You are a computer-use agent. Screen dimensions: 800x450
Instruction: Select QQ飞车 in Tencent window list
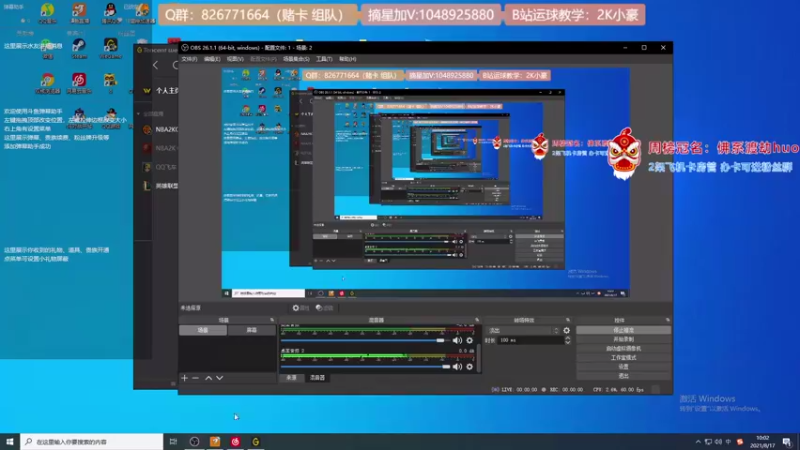161,167
